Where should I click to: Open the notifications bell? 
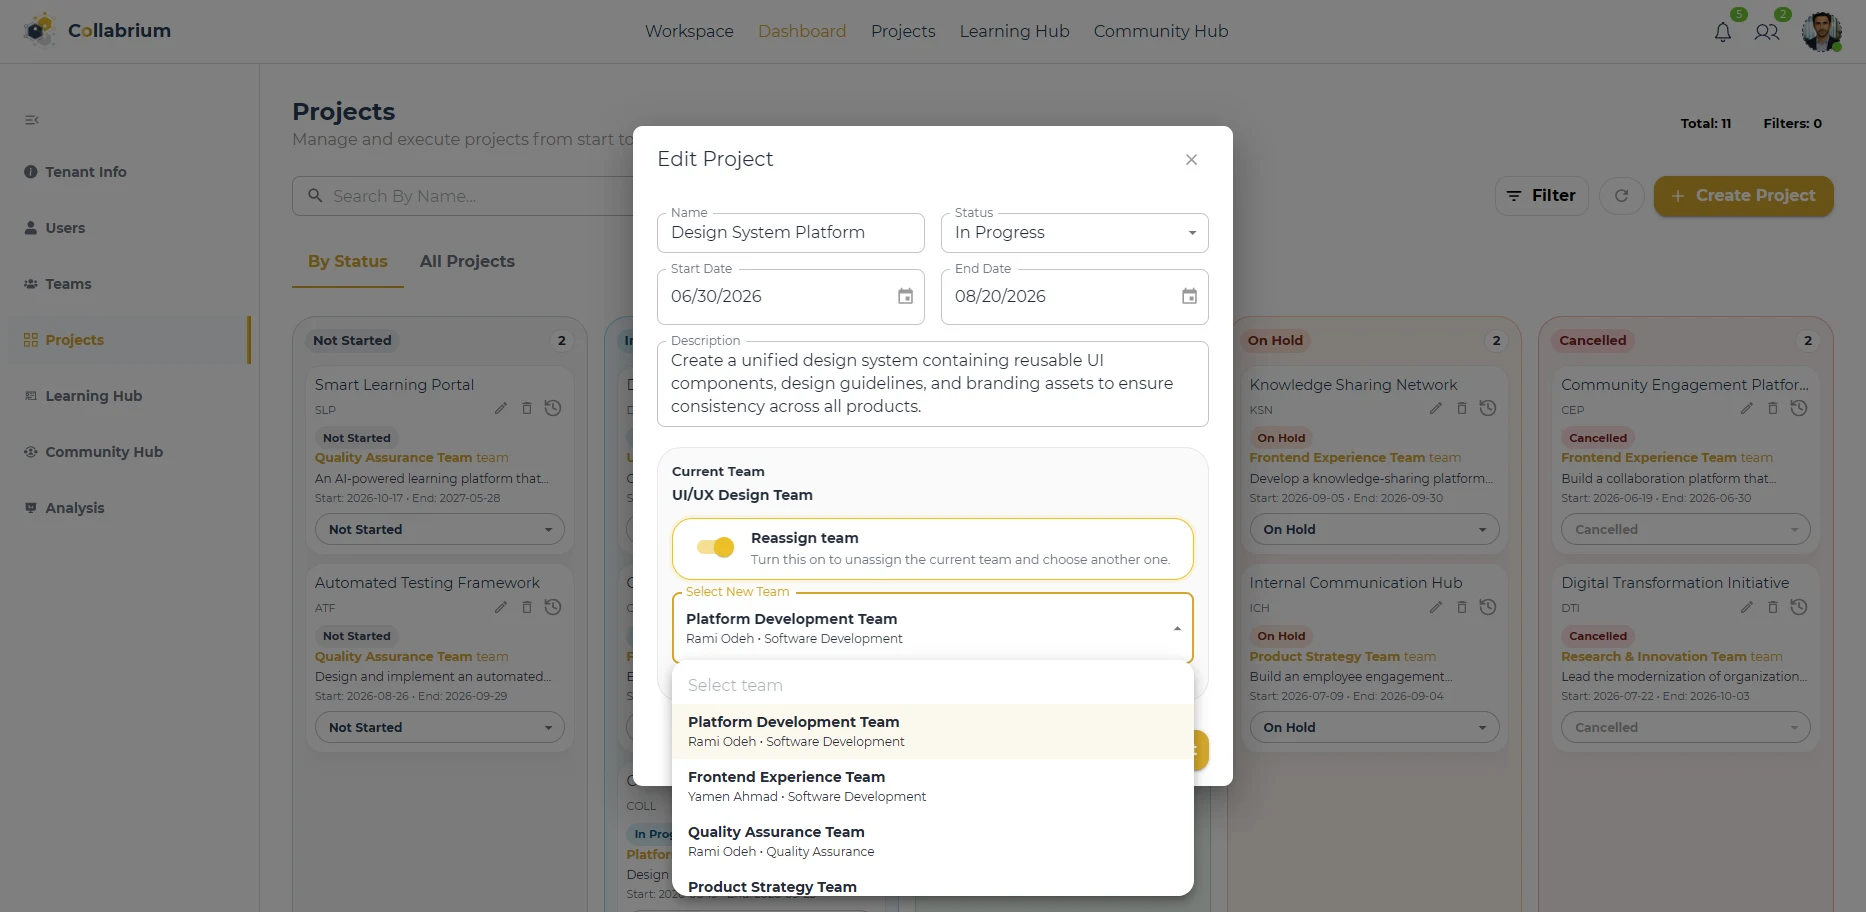[x=1722, y=32]
